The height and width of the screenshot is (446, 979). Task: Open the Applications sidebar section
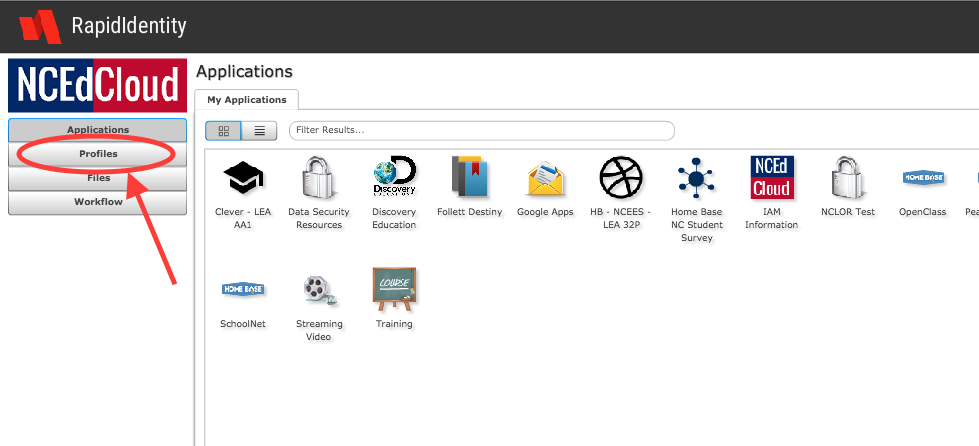click(x=97, y=130)
